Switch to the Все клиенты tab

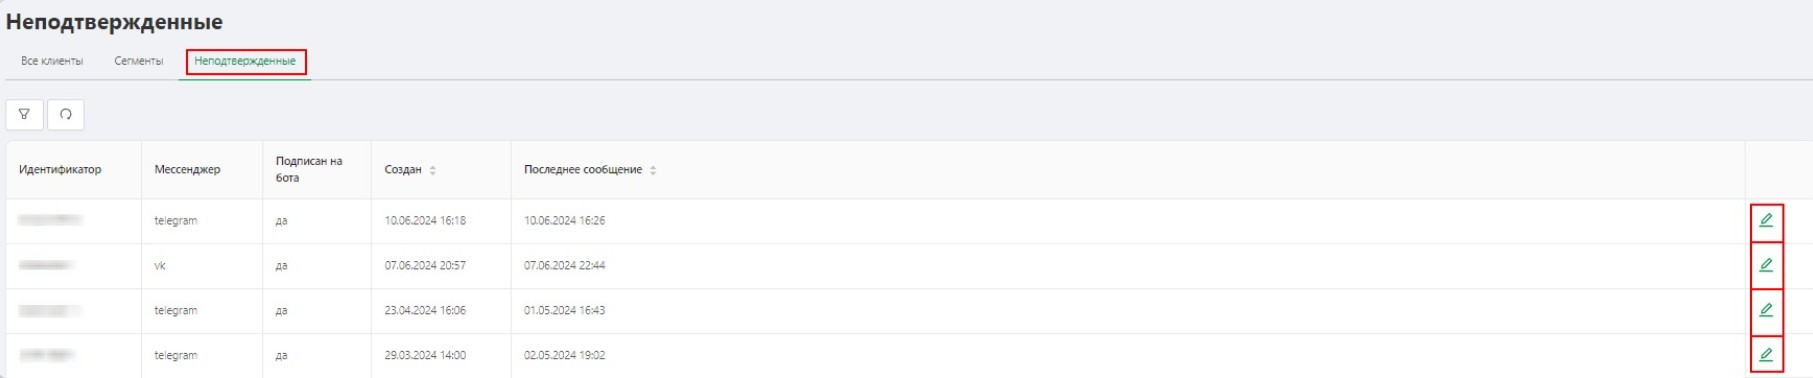pyautogui.click(x=52, y=61)
